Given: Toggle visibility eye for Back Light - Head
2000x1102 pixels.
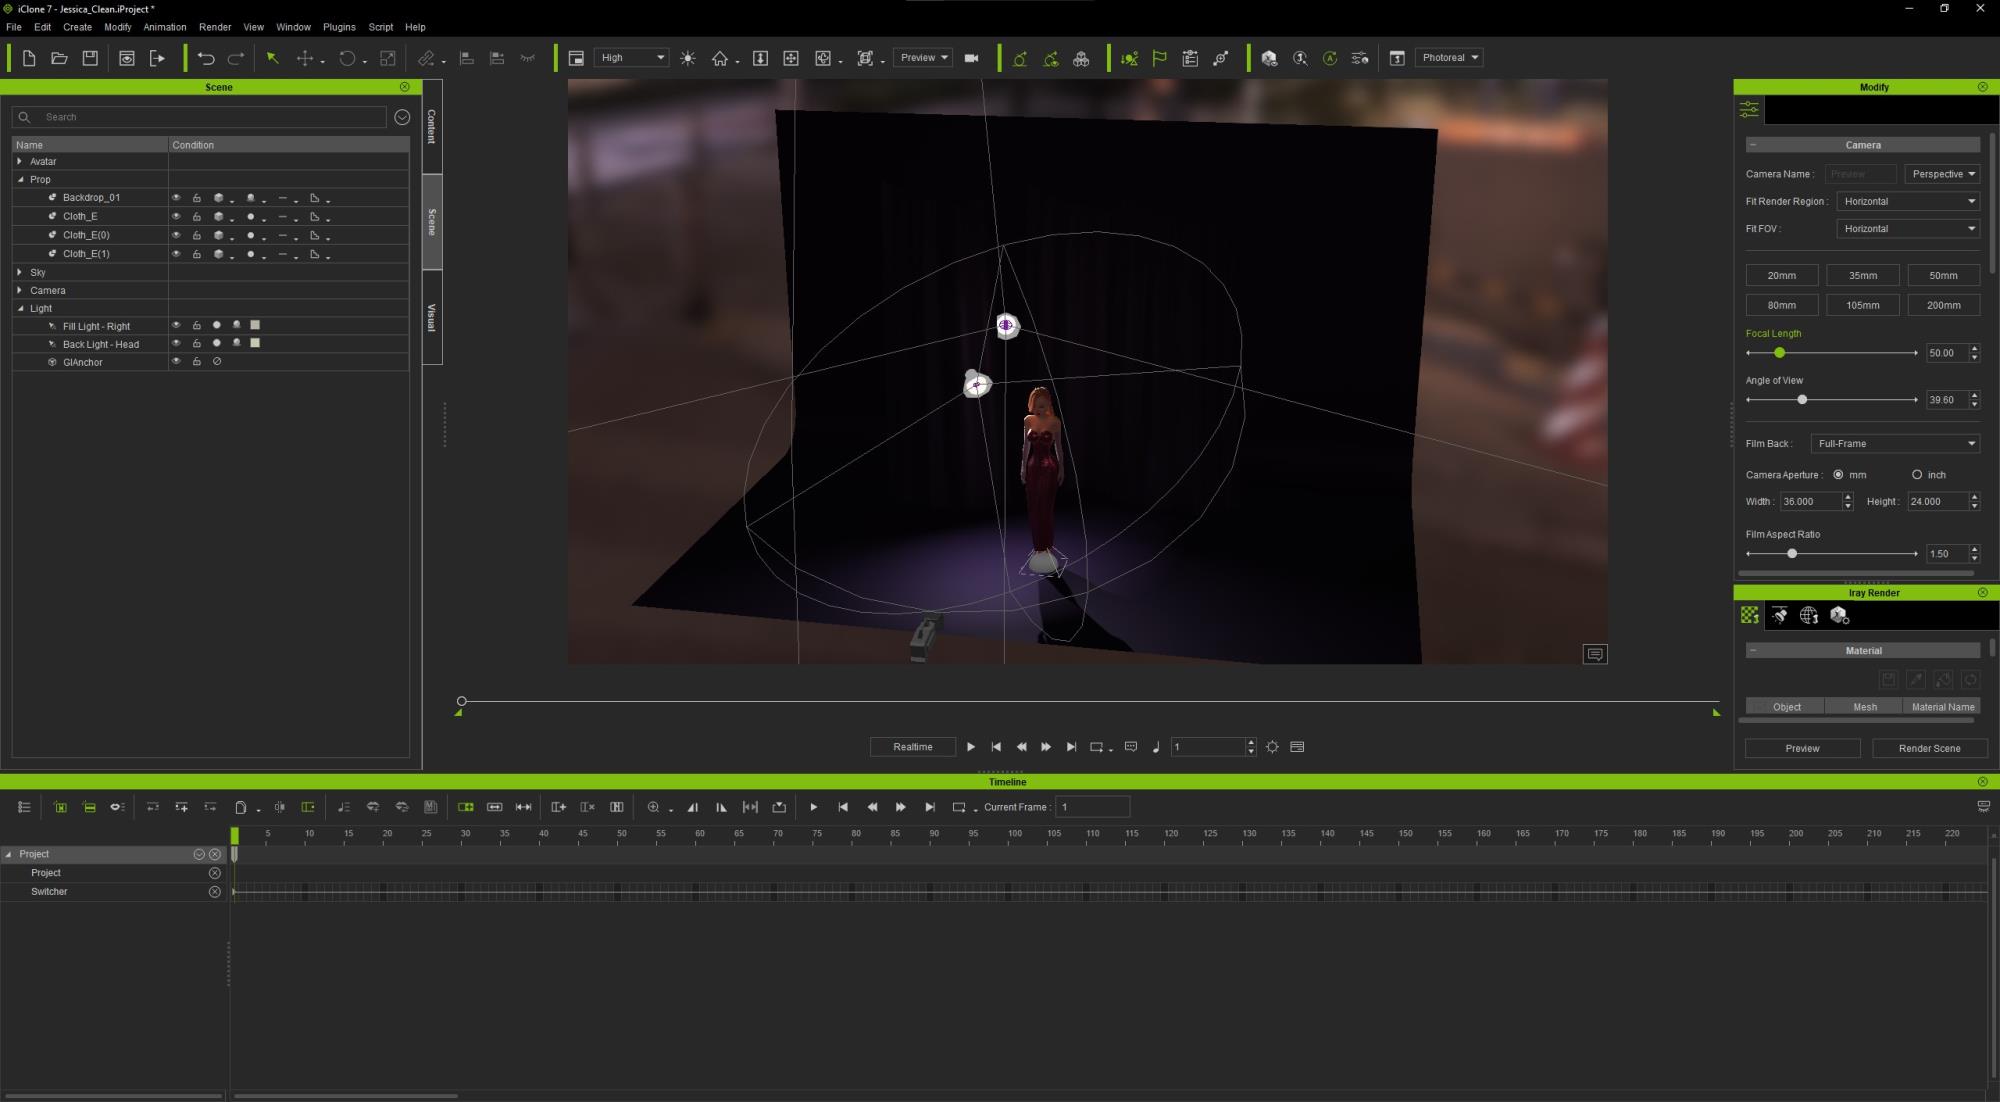Looking at the screenshot, I should (x=176, y=343).
